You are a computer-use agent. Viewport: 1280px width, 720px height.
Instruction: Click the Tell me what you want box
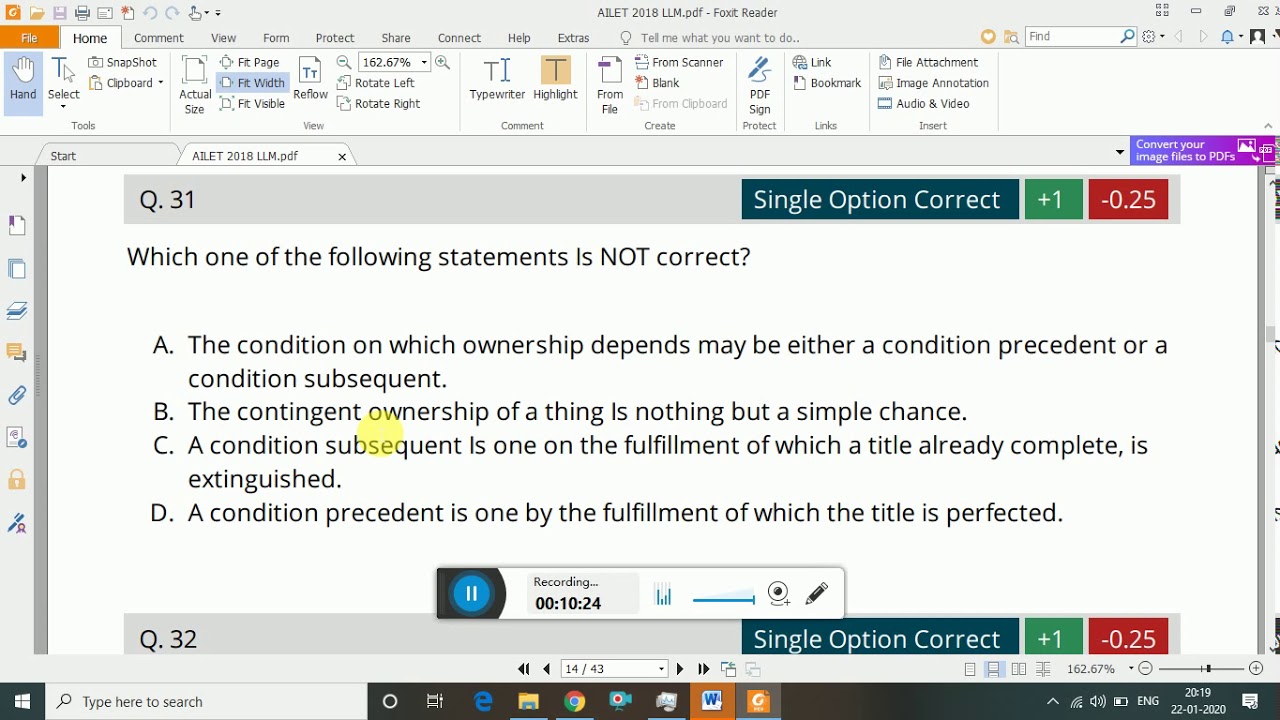719,38
